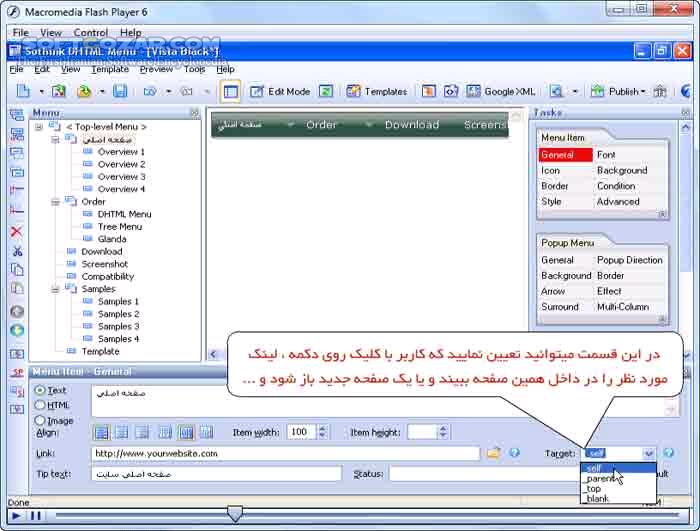Click the blue-green globe icon in sidebar
This screenshot has width=700, height=531.
17,330
